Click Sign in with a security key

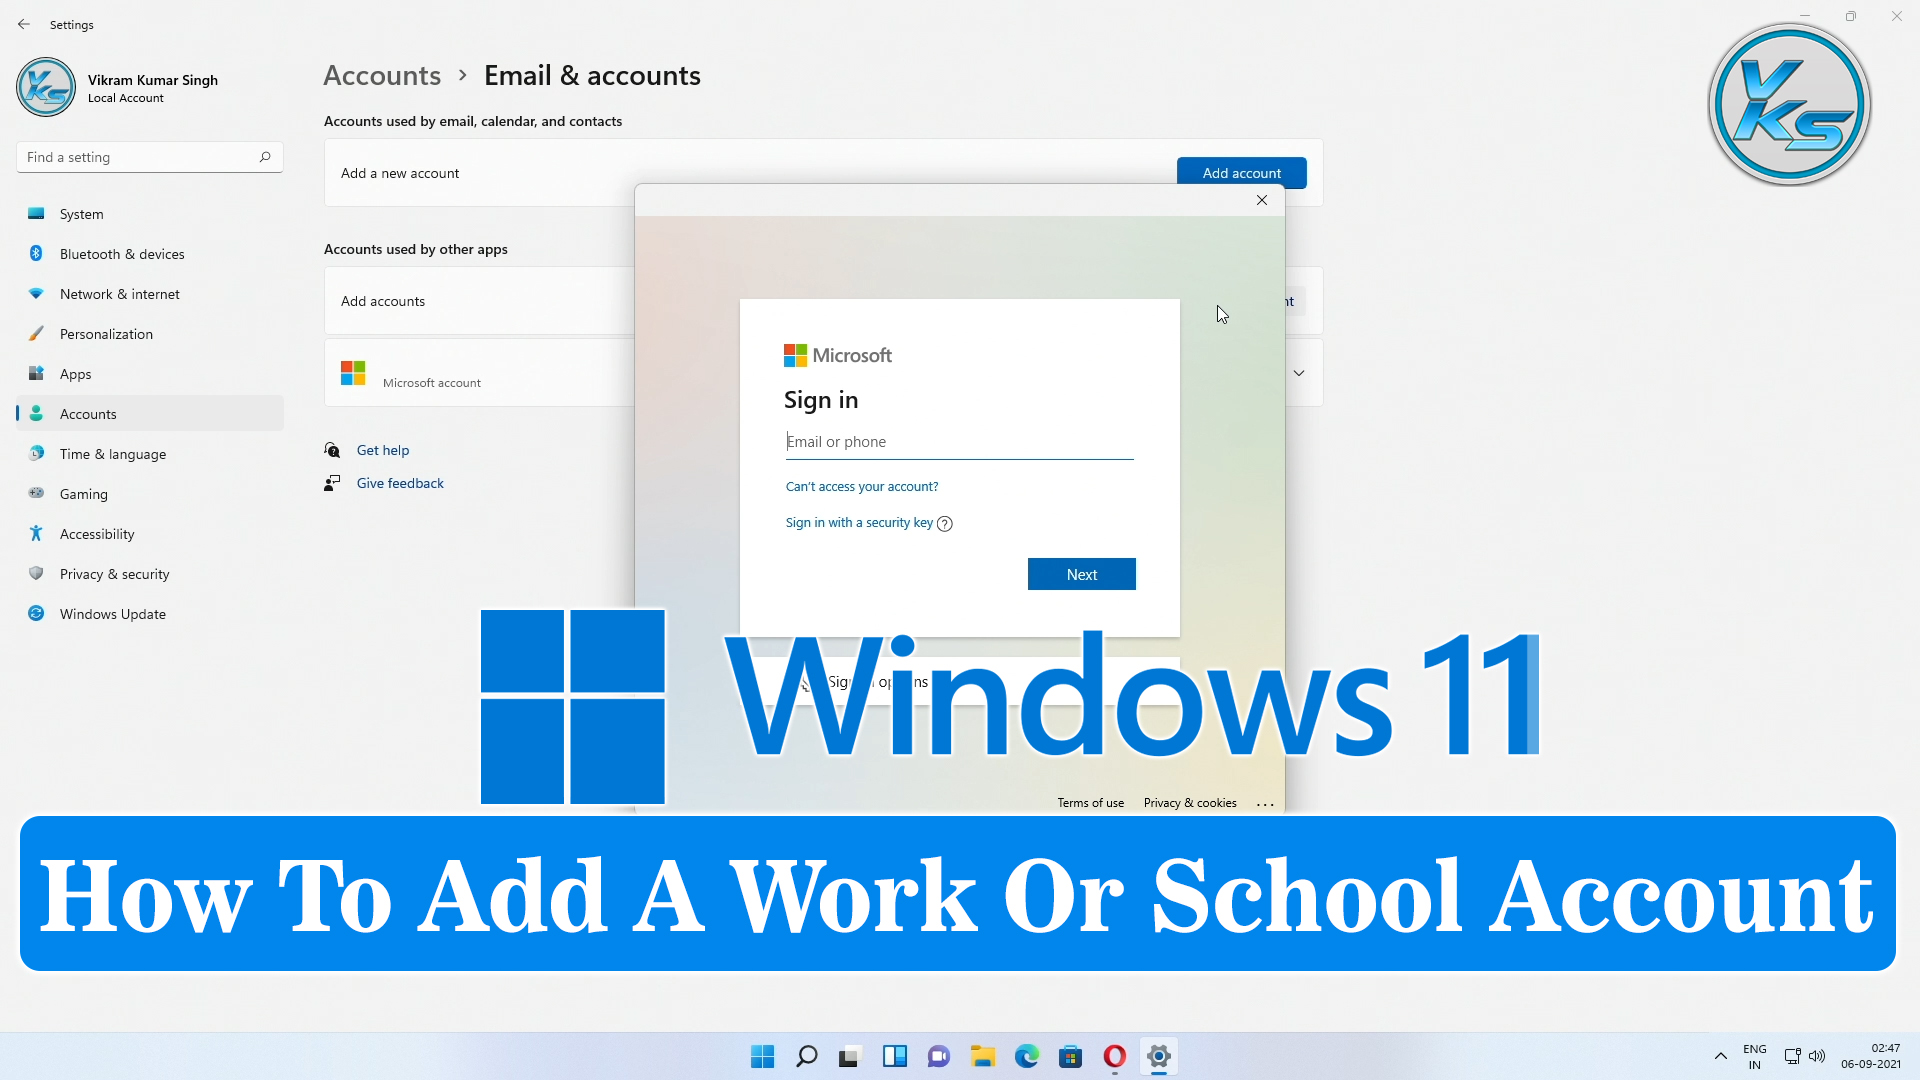(859, 523)
